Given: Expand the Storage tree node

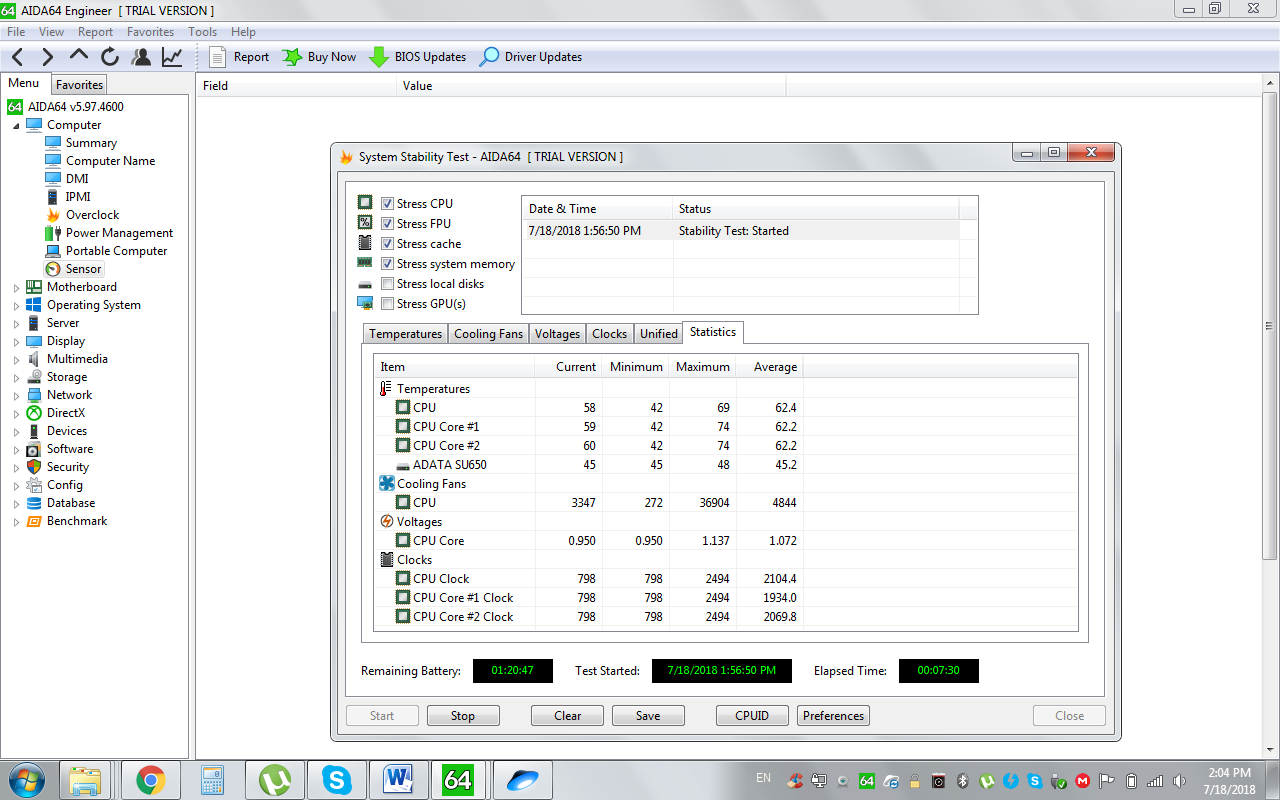Looking at the screenshot, I should tap(16, 378).
